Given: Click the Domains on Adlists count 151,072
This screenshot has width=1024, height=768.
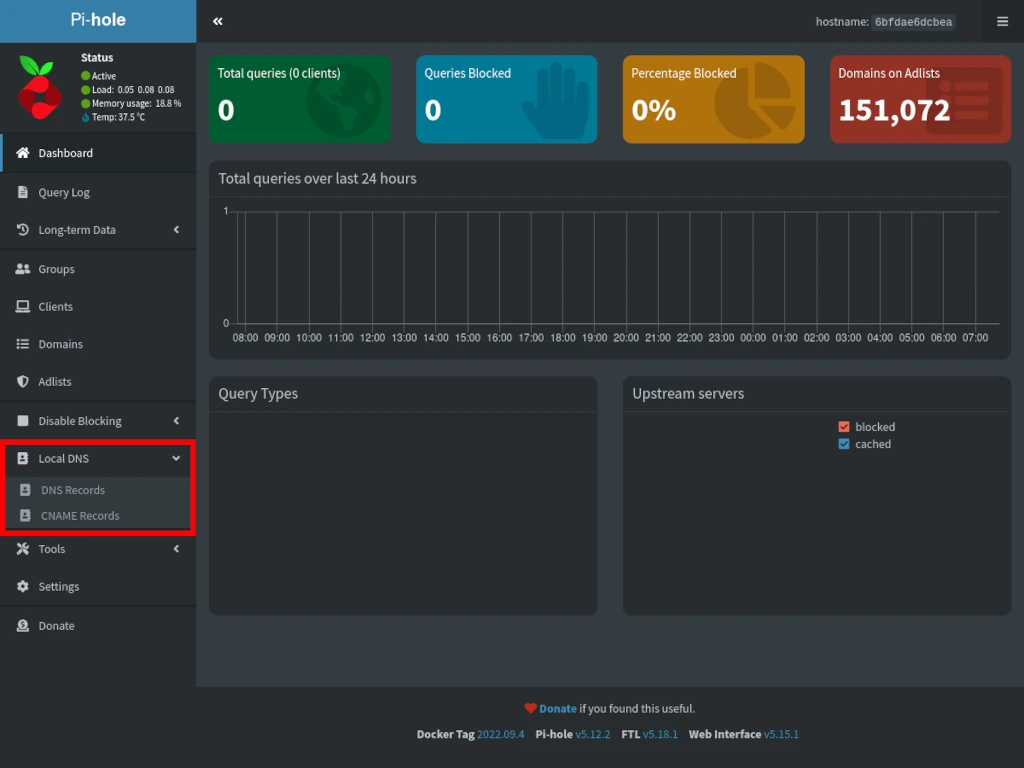Looking at the screenshot, I should [893, 110].
